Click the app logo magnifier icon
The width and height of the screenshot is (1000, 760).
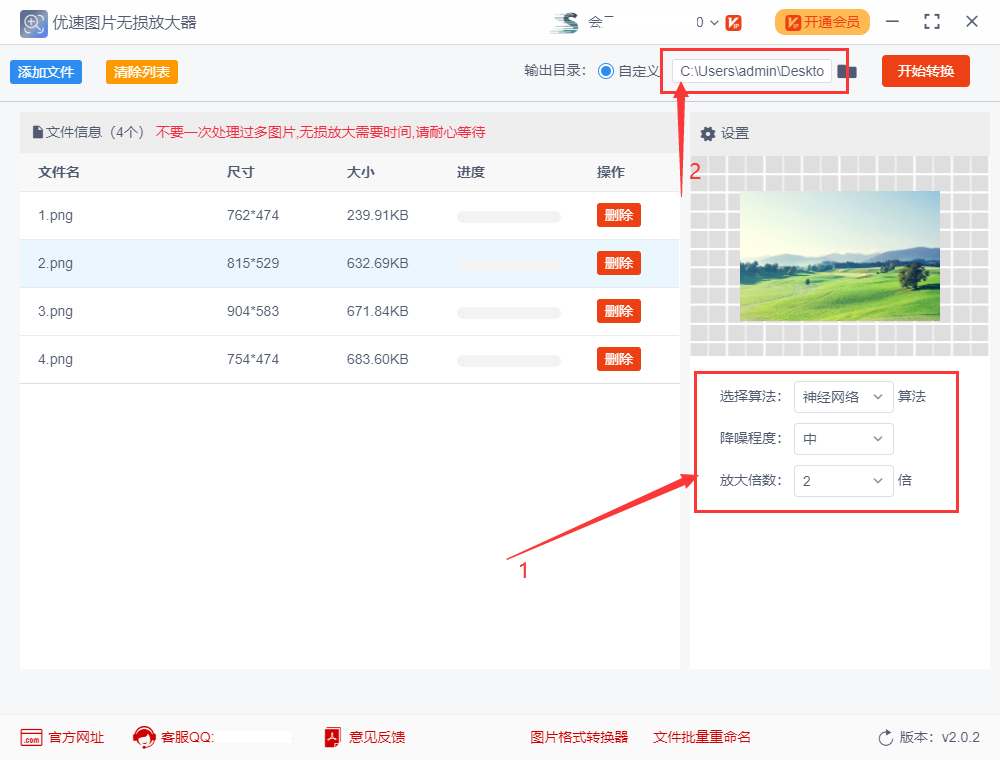coord(33,24)
